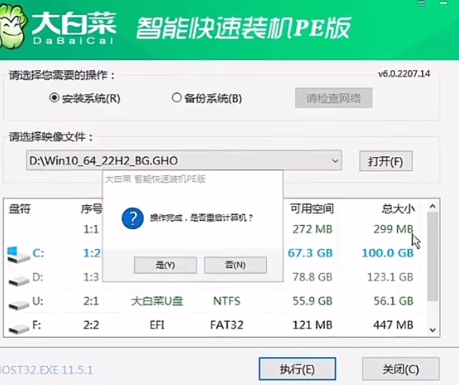Click 123.1 GB total size cell

390,277
